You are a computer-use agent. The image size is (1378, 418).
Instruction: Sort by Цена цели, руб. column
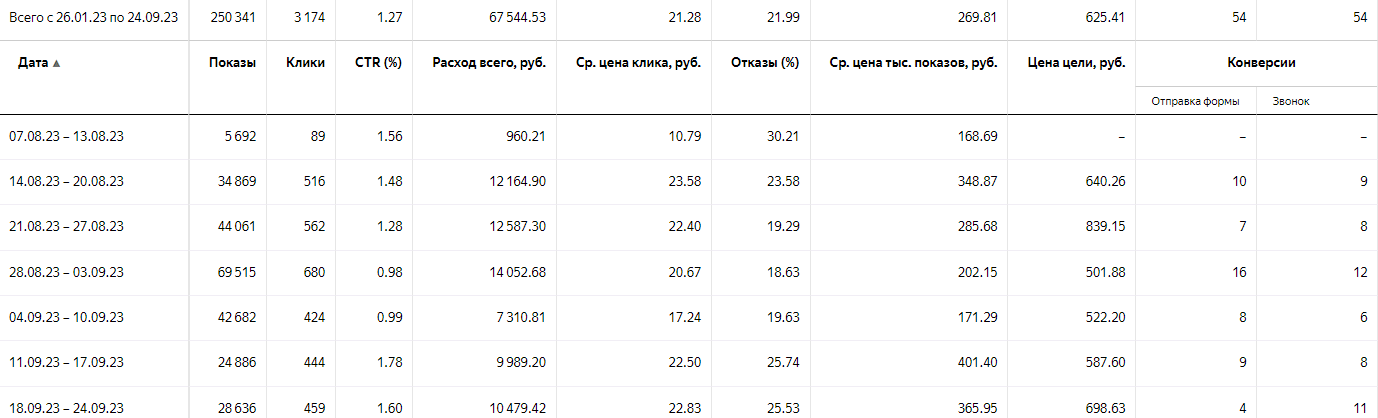1077,62
